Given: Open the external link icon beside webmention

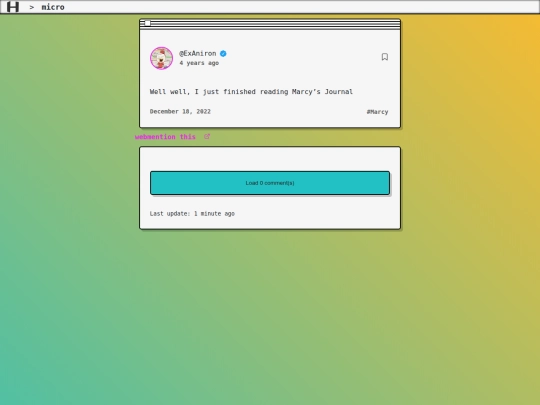Looking at the screenshot, I should coord(207,136).
